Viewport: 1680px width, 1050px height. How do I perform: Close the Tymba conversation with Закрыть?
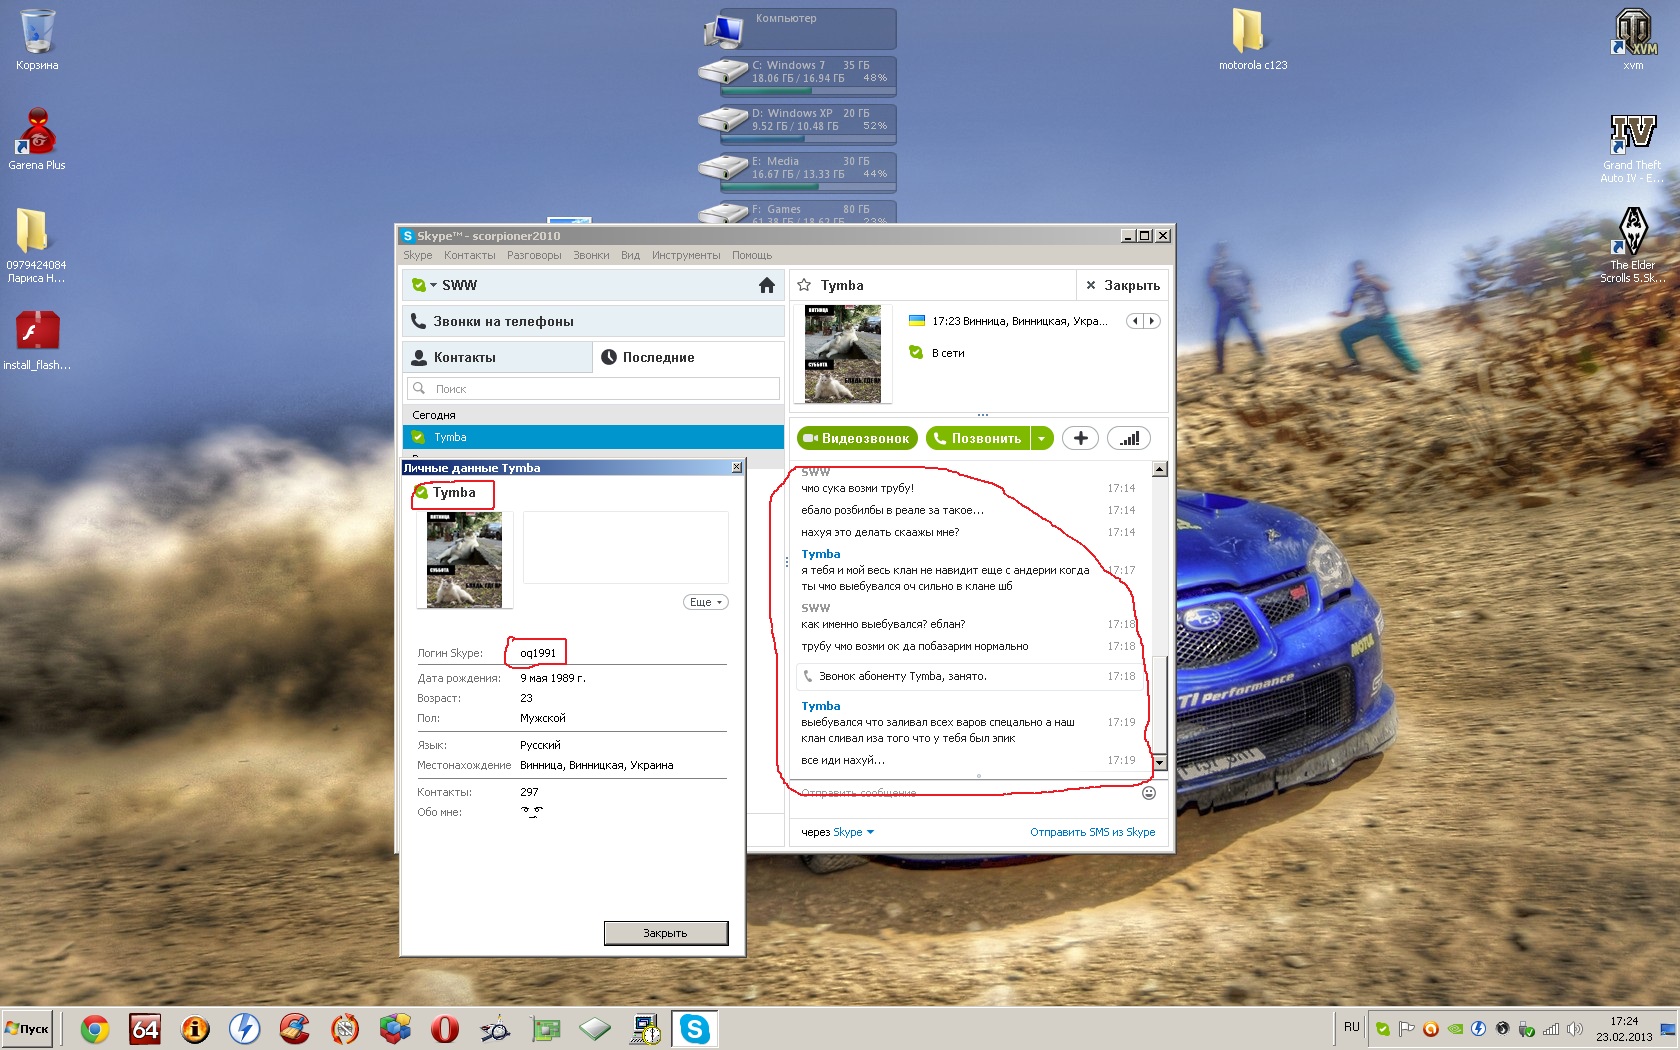(x=1122, y=285)
